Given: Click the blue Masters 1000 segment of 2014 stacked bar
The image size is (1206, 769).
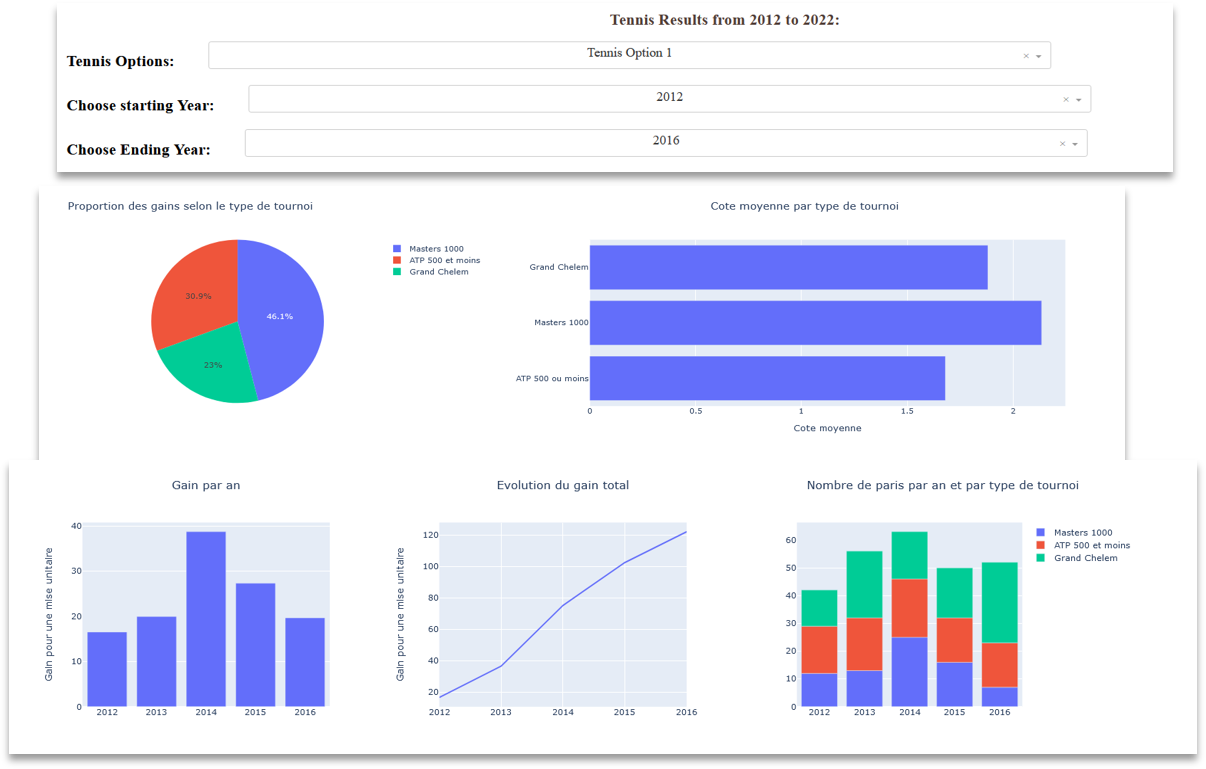Looking at the screenshot, I should tap(909, 672).
